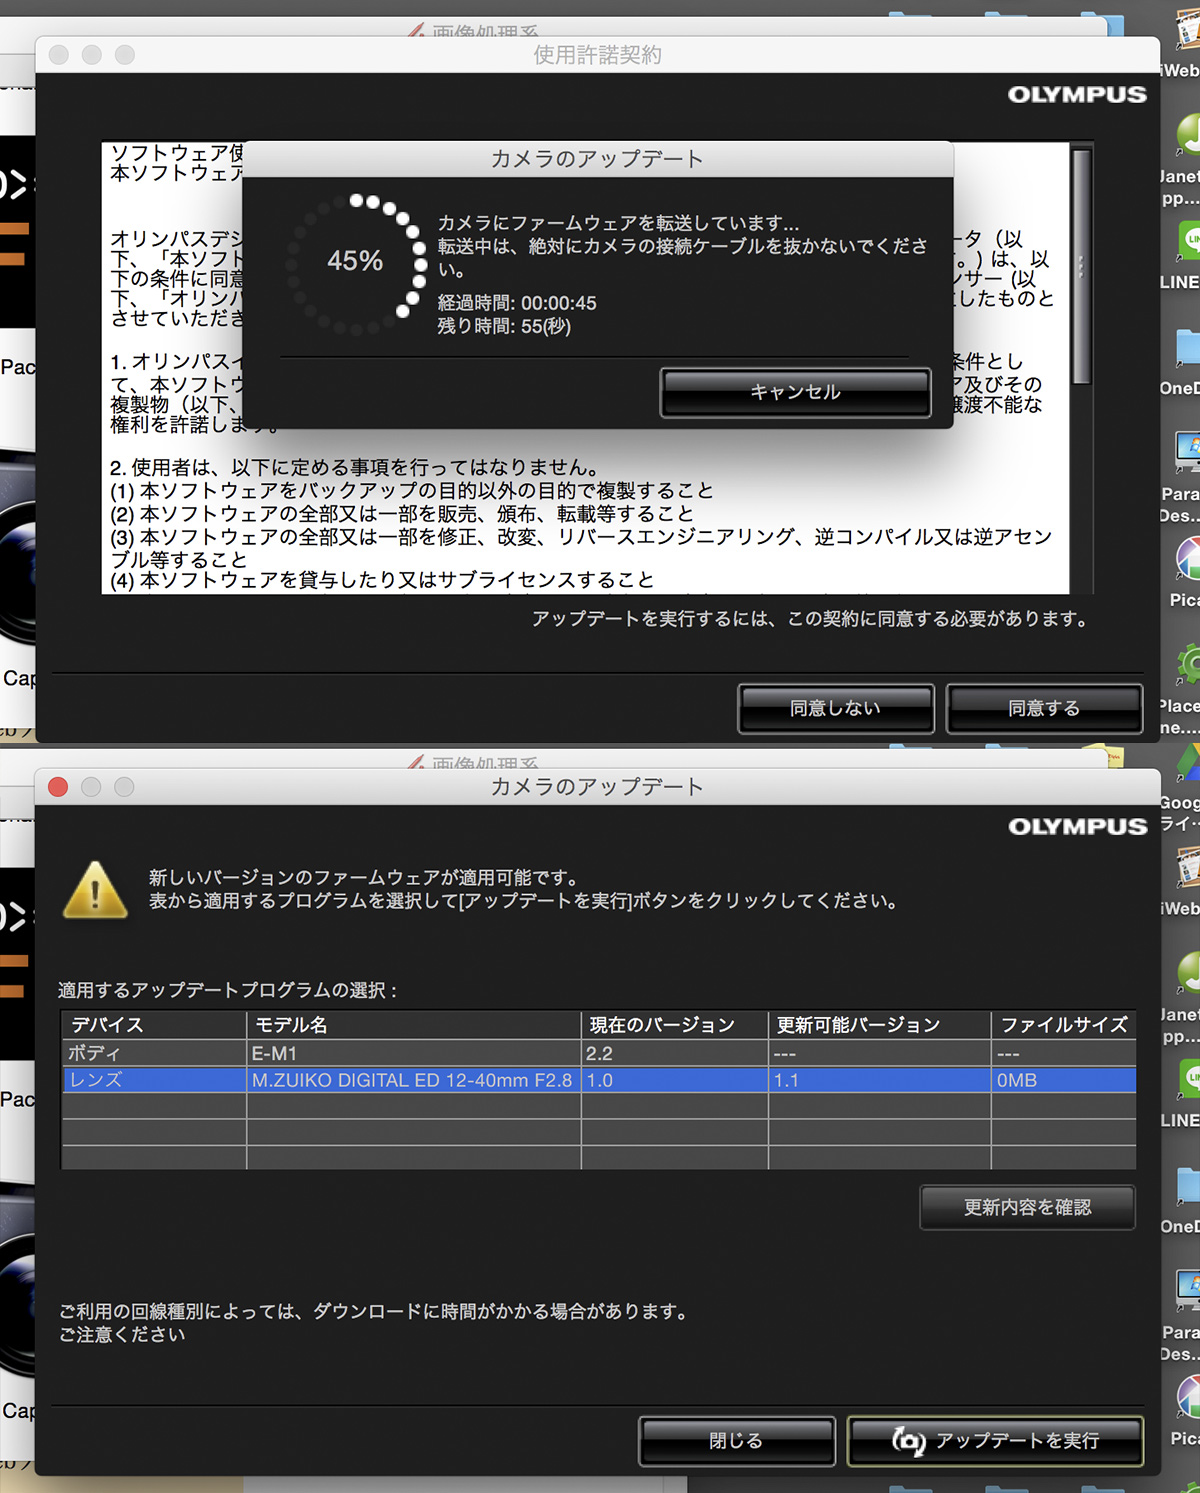Click the yellow warning triangle icon
Viewport: 1200px width, 1493px height.
coord(95,890)
